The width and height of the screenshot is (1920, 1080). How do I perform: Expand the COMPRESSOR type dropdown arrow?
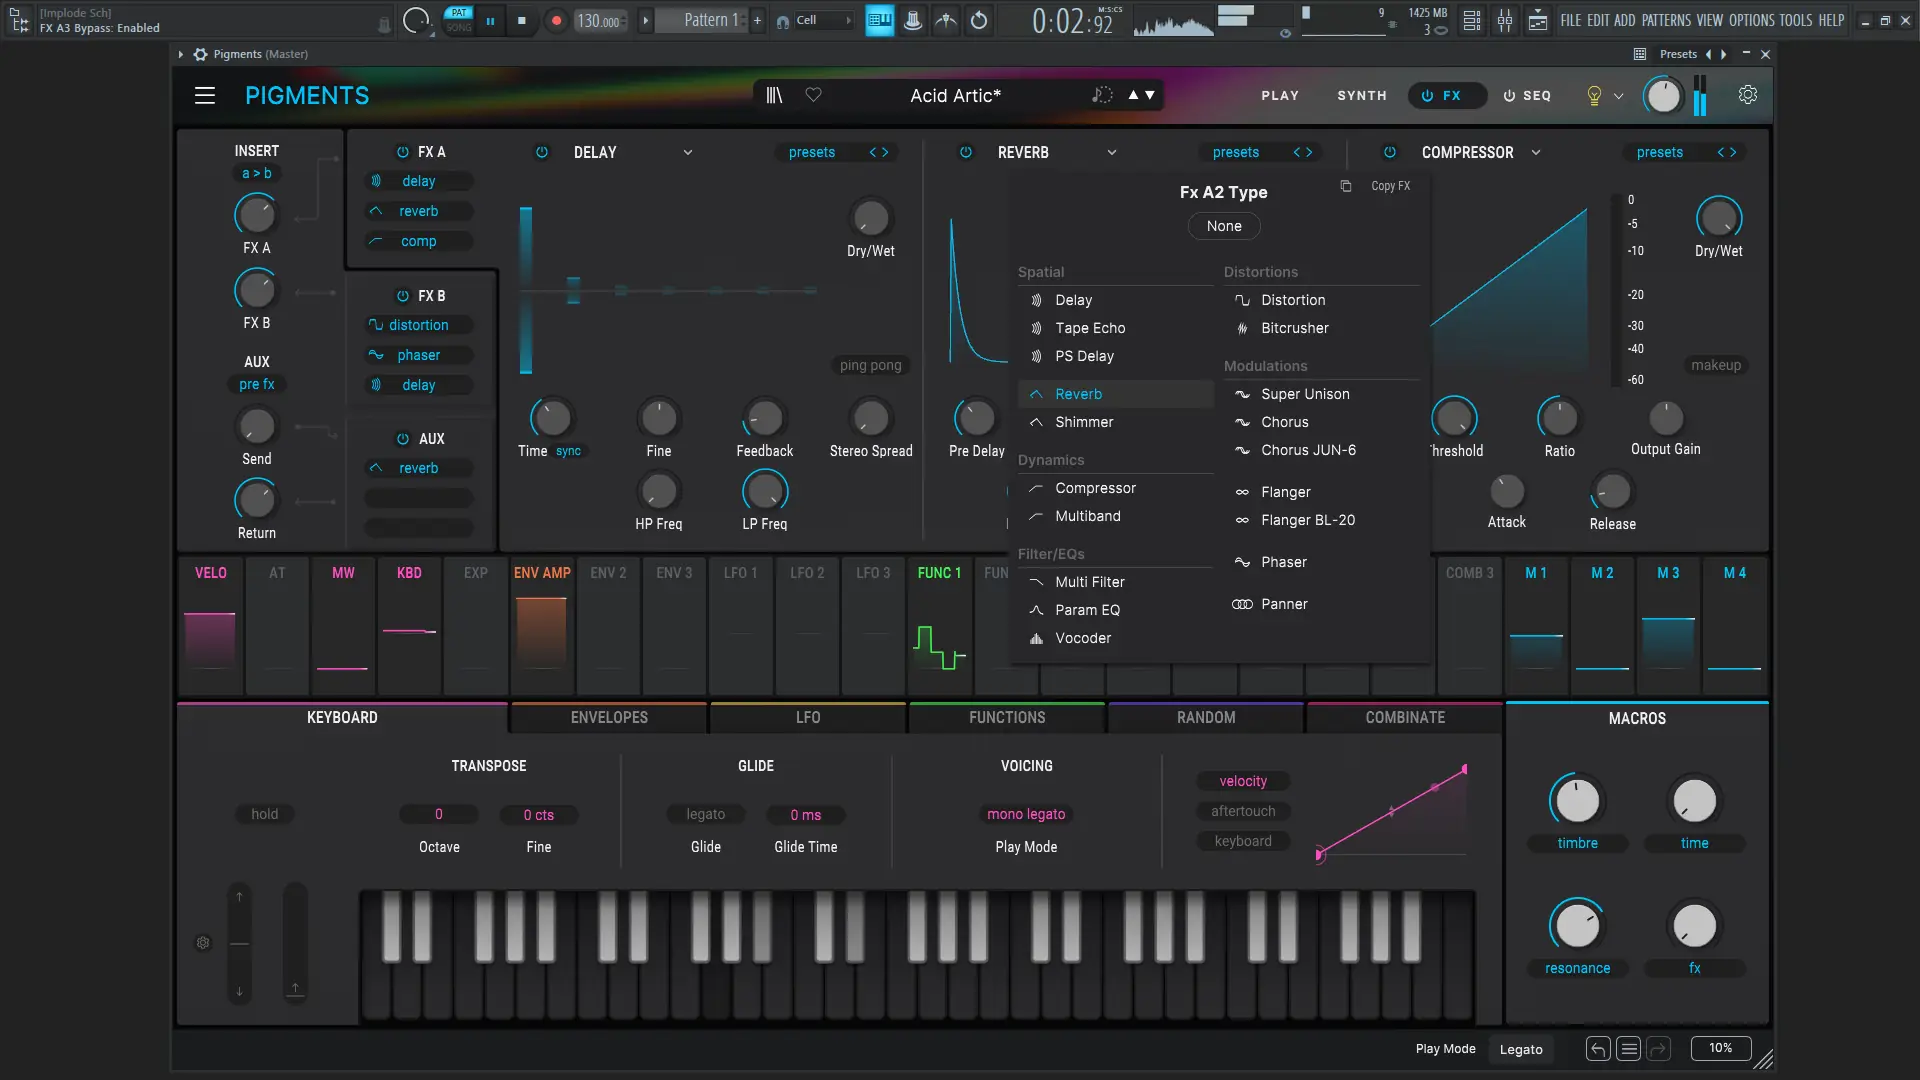tap(1536, 153)
